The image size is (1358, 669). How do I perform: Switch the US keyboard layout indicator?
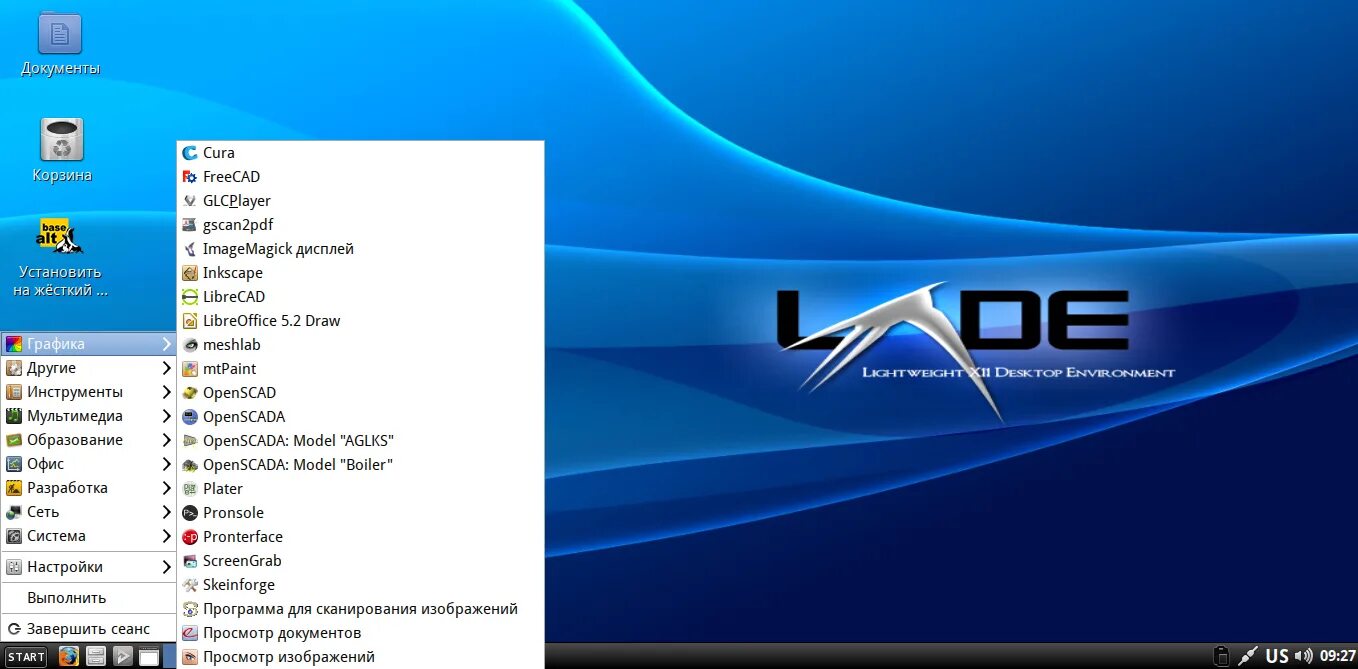[1277, 657]
